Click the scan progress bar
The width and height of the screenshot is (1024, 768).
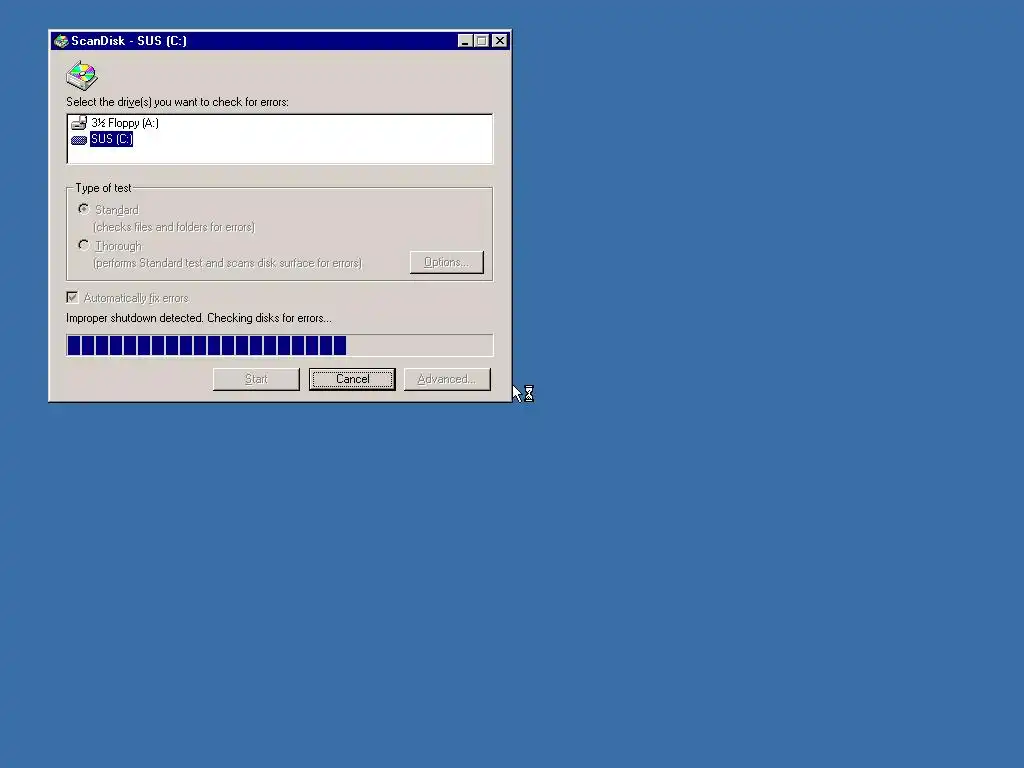click(280, 345)
